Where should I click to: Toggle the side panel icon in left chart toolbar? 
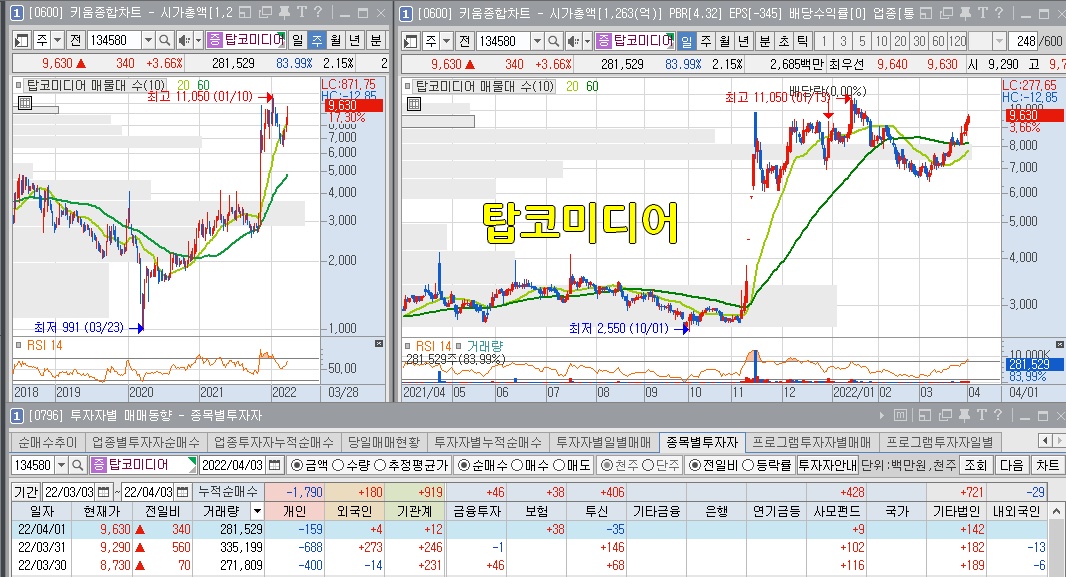point(22,41)
